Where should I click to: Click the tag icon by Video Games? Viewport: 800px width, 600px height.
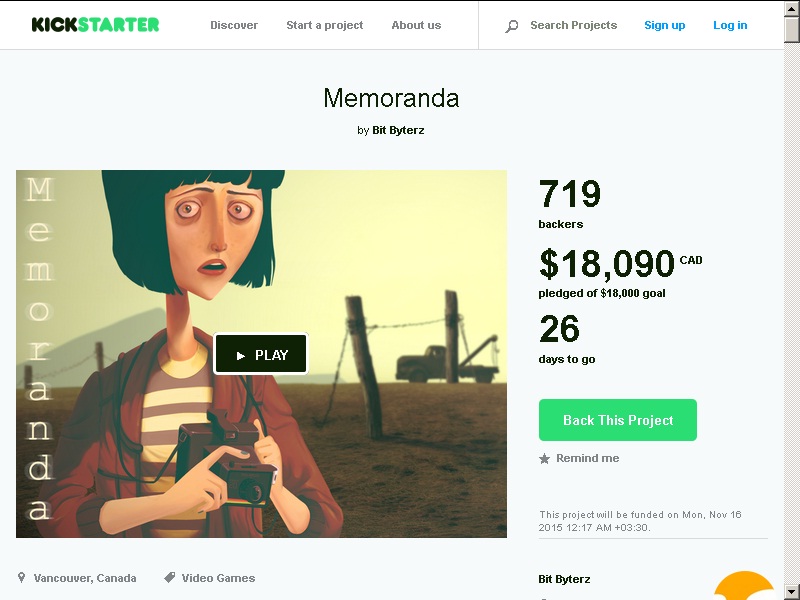tap(169, 578)
